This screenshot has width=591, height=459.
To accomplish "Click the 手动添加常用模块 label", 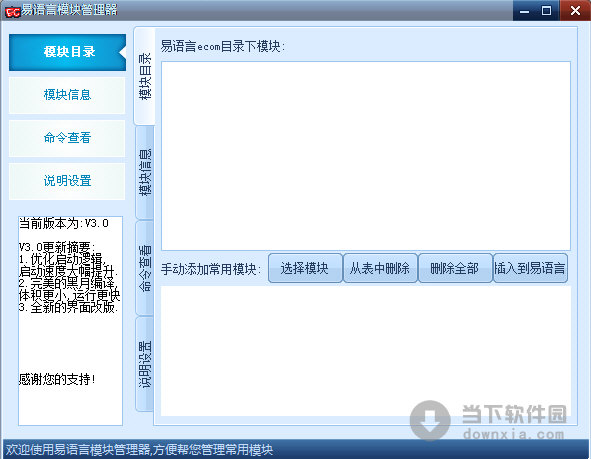I will coord(211,269).
